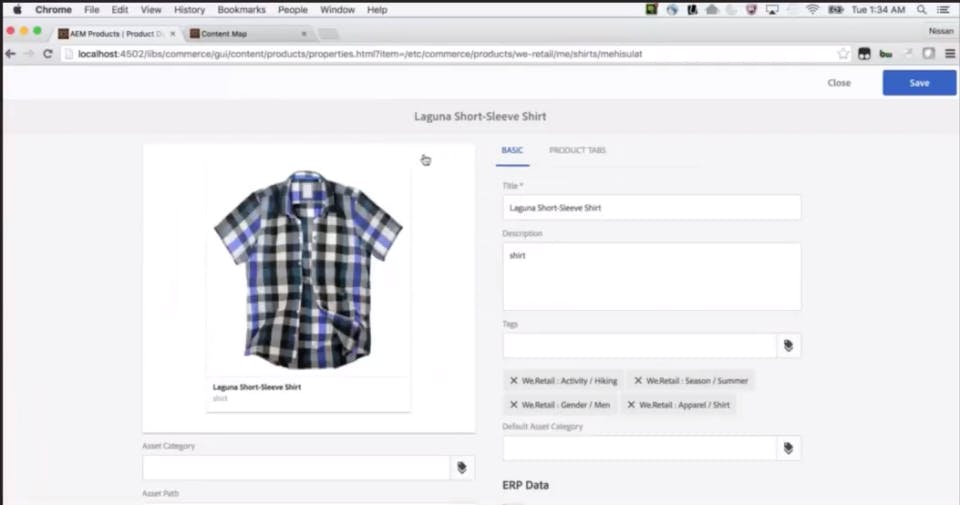The width and height of the screenshot is (960, 505).
Task: Open the Chrome hamburger menu
Action: (950, 54)
